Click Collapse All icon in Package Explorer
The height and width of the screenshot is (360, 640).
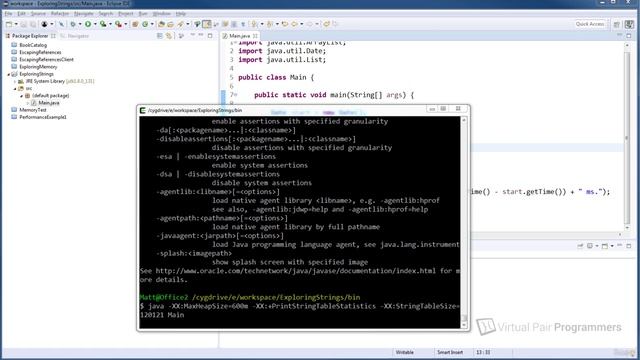click(160, 36)
